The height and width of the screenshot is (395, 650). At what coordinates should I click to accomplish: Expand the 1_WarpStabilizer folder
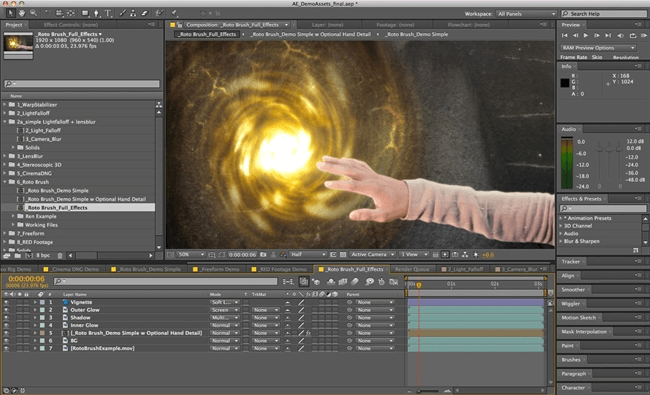tap(5, 105)
